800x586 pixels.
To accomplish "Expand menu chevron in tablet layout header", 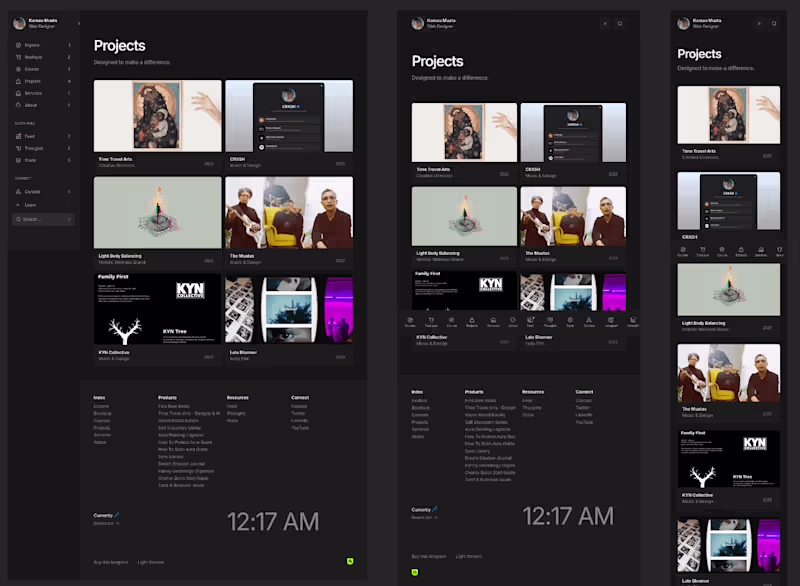I will click(x=605, y=23).
